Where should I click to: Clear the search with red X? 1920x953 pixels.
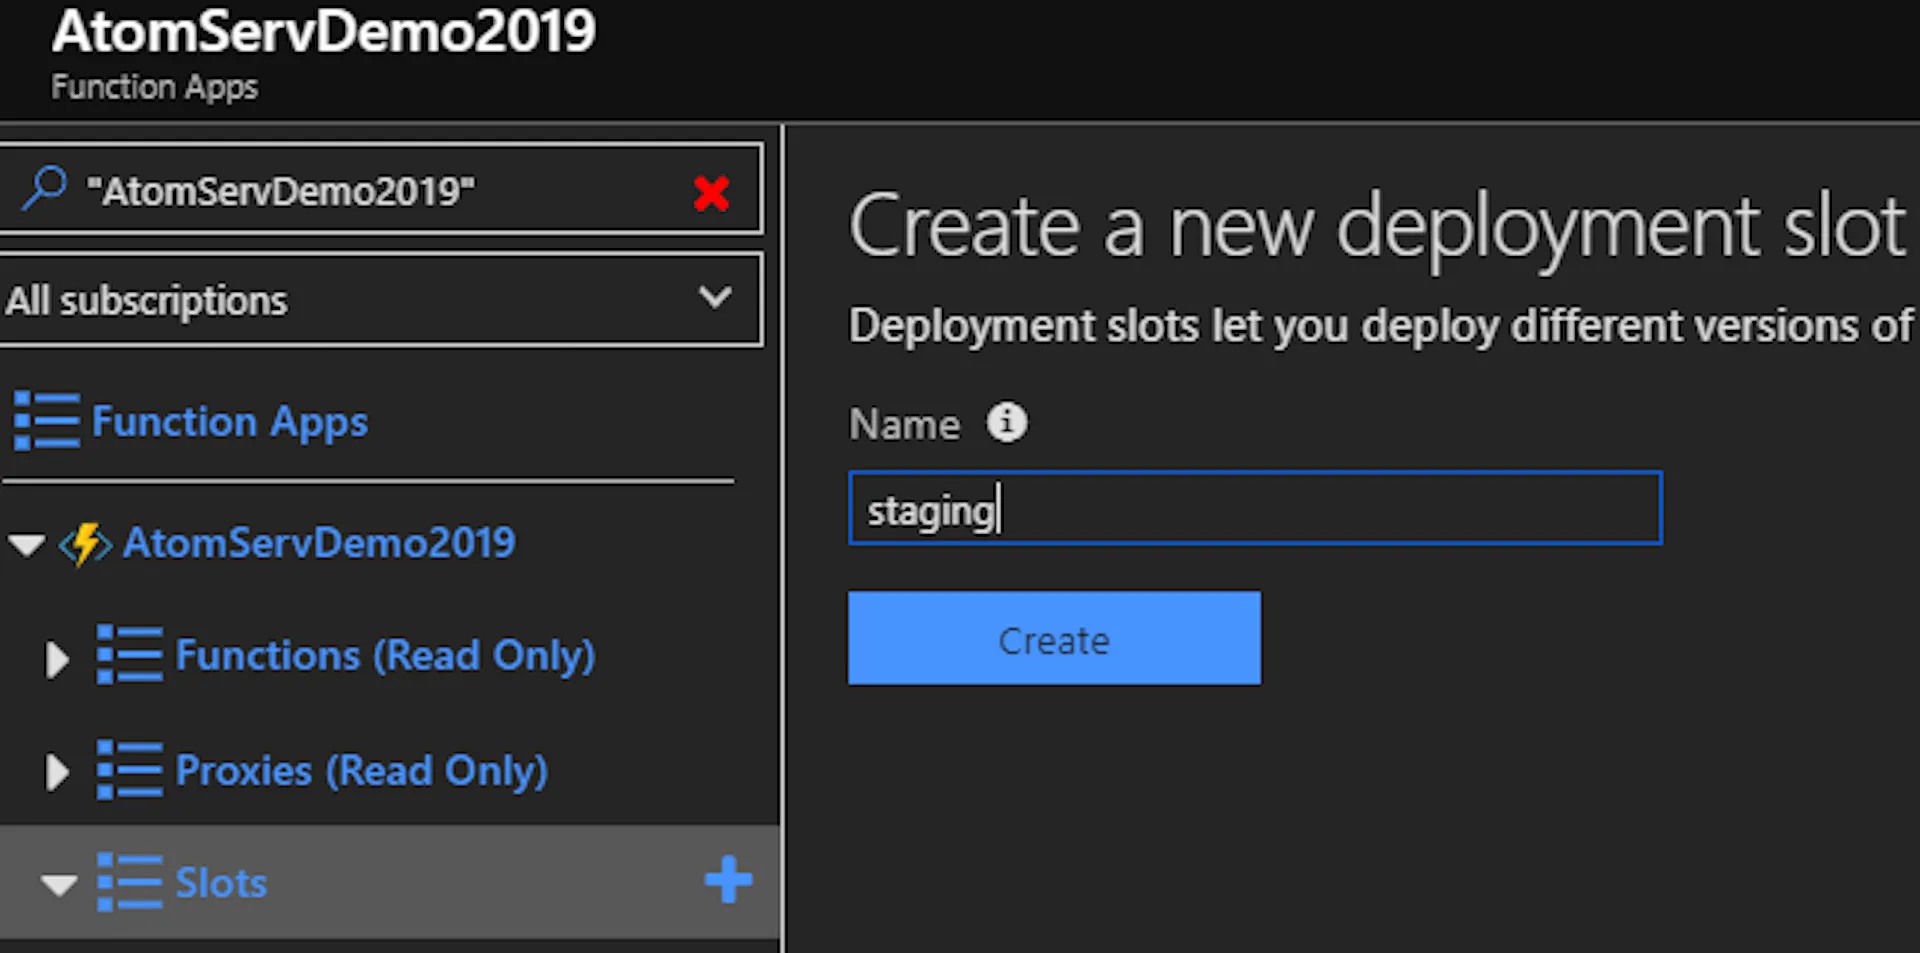pyautogui.click(x=711, y=193)
